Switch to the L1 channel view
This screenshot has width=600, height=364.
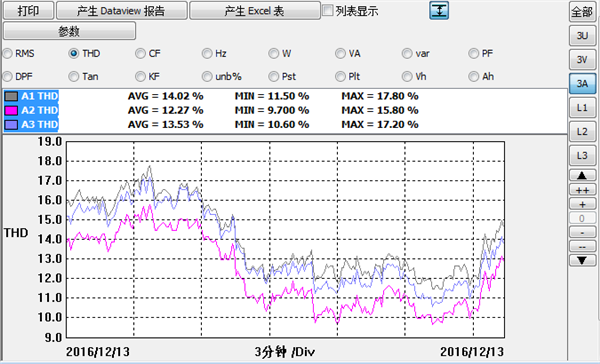coord(582,108)
